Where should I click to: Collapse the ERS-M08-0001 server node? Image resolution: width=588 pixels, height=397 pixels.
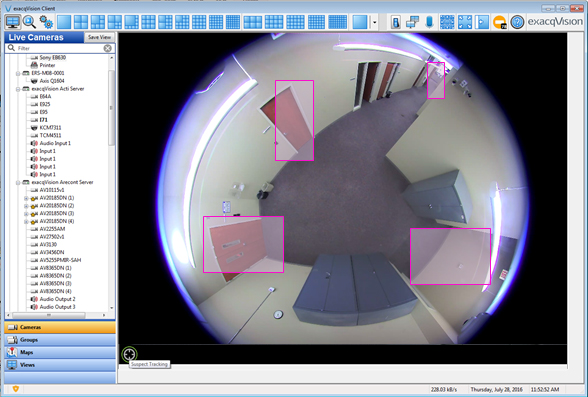pyautogui.click(x=18, y=73)
